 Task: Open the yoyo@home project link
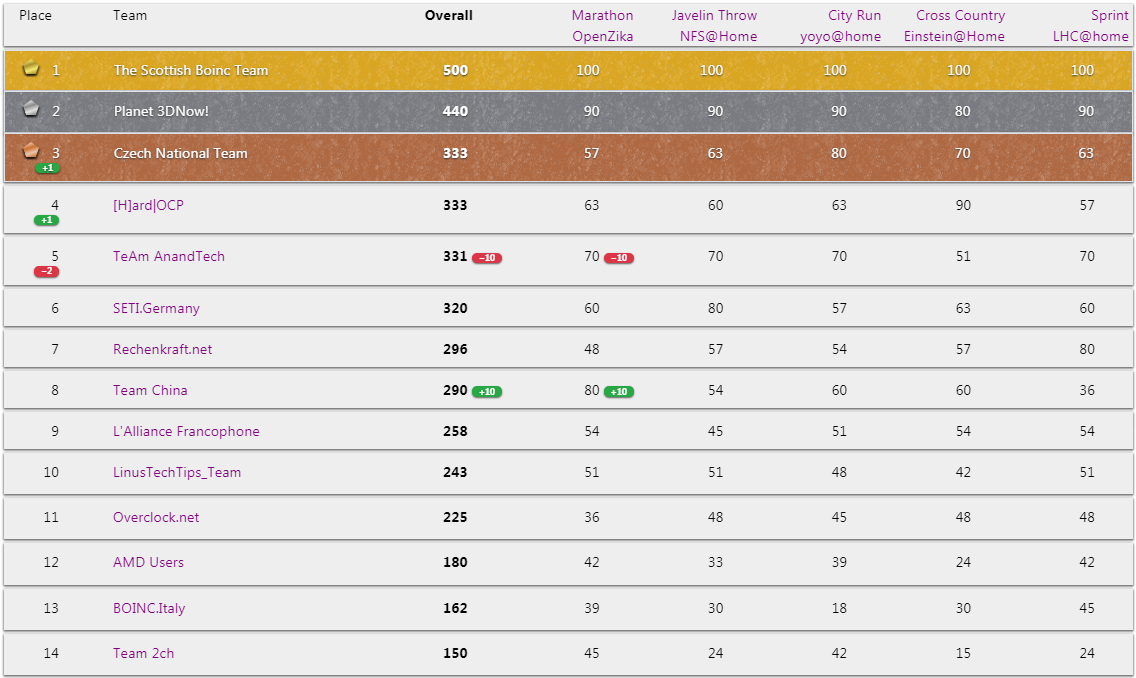840,36
